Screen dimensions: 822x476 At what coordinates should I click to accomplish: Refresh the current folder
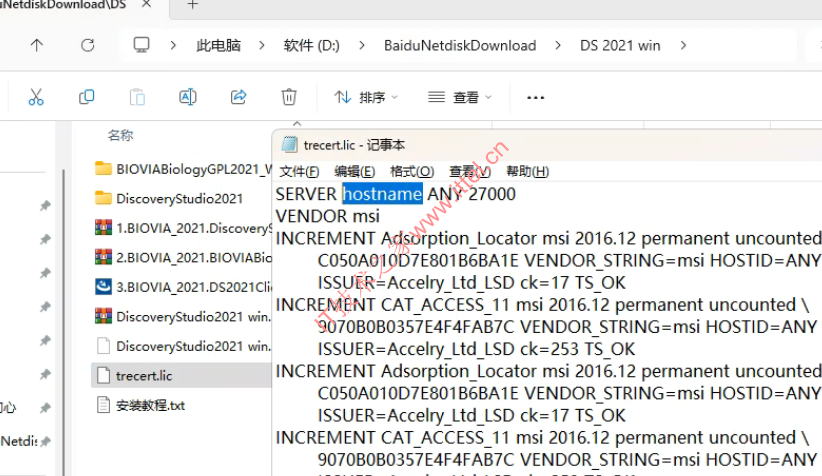[x=88, y=46]
